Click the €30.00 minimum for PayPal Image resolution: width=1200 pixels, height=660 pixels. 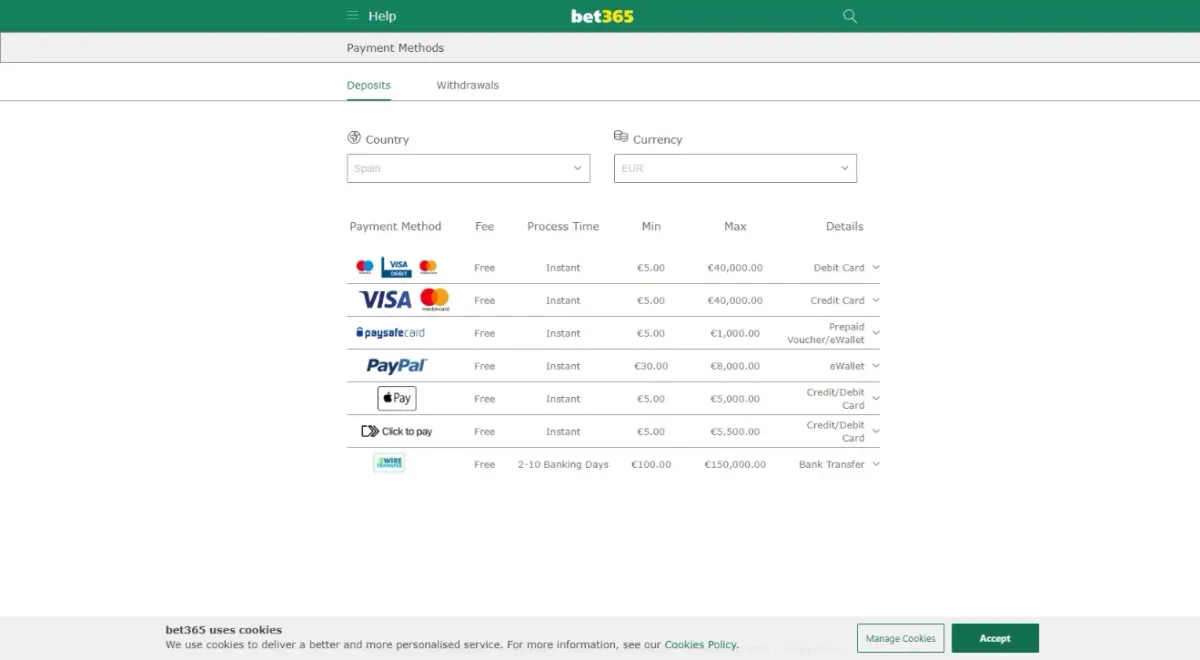point(651,366)
